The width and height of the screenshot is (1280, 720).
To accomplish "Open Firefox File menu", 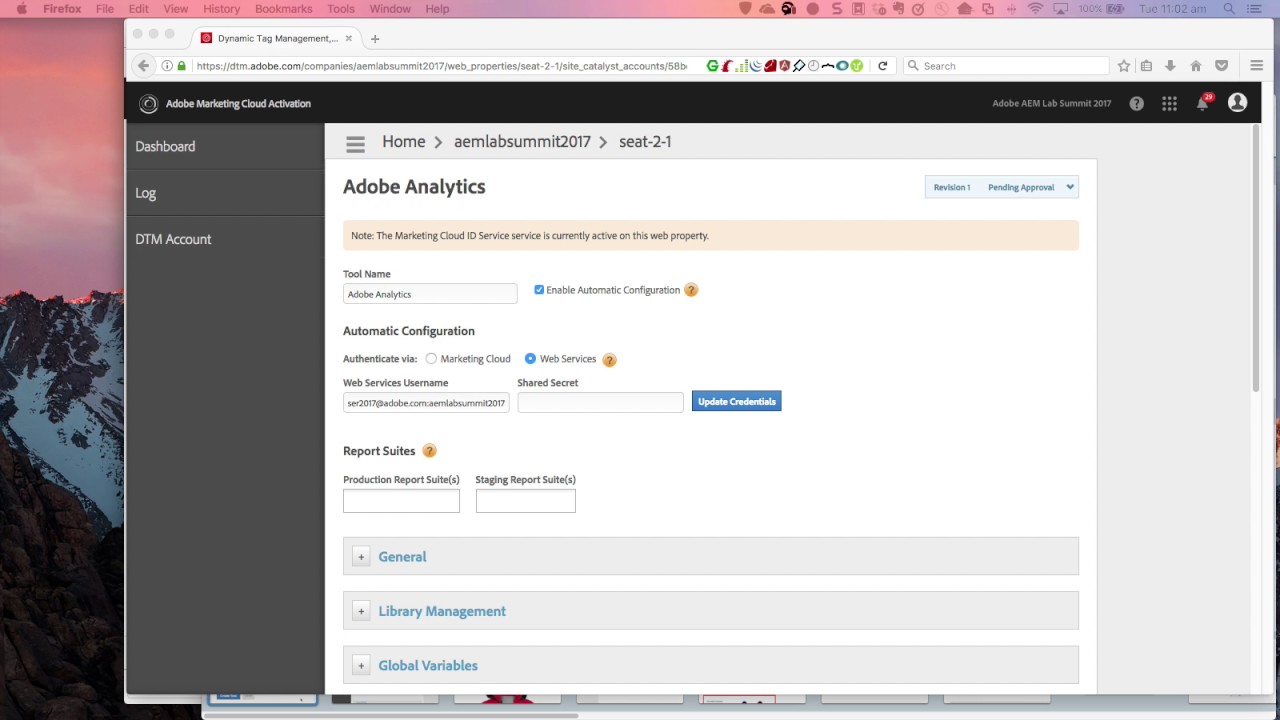I will click(105, 9).
